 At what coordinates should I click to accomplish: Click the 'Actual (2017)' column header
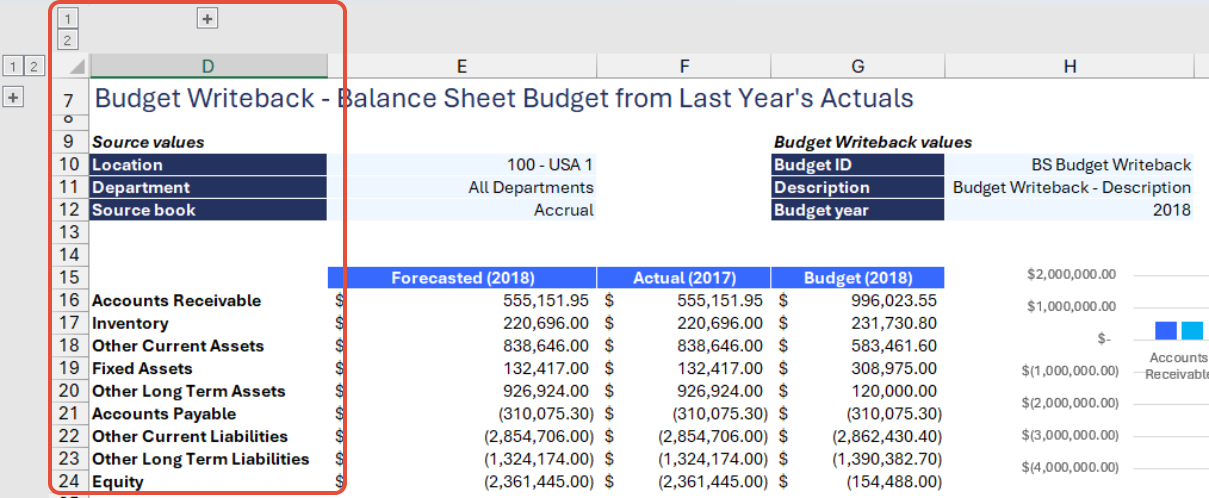684,278
